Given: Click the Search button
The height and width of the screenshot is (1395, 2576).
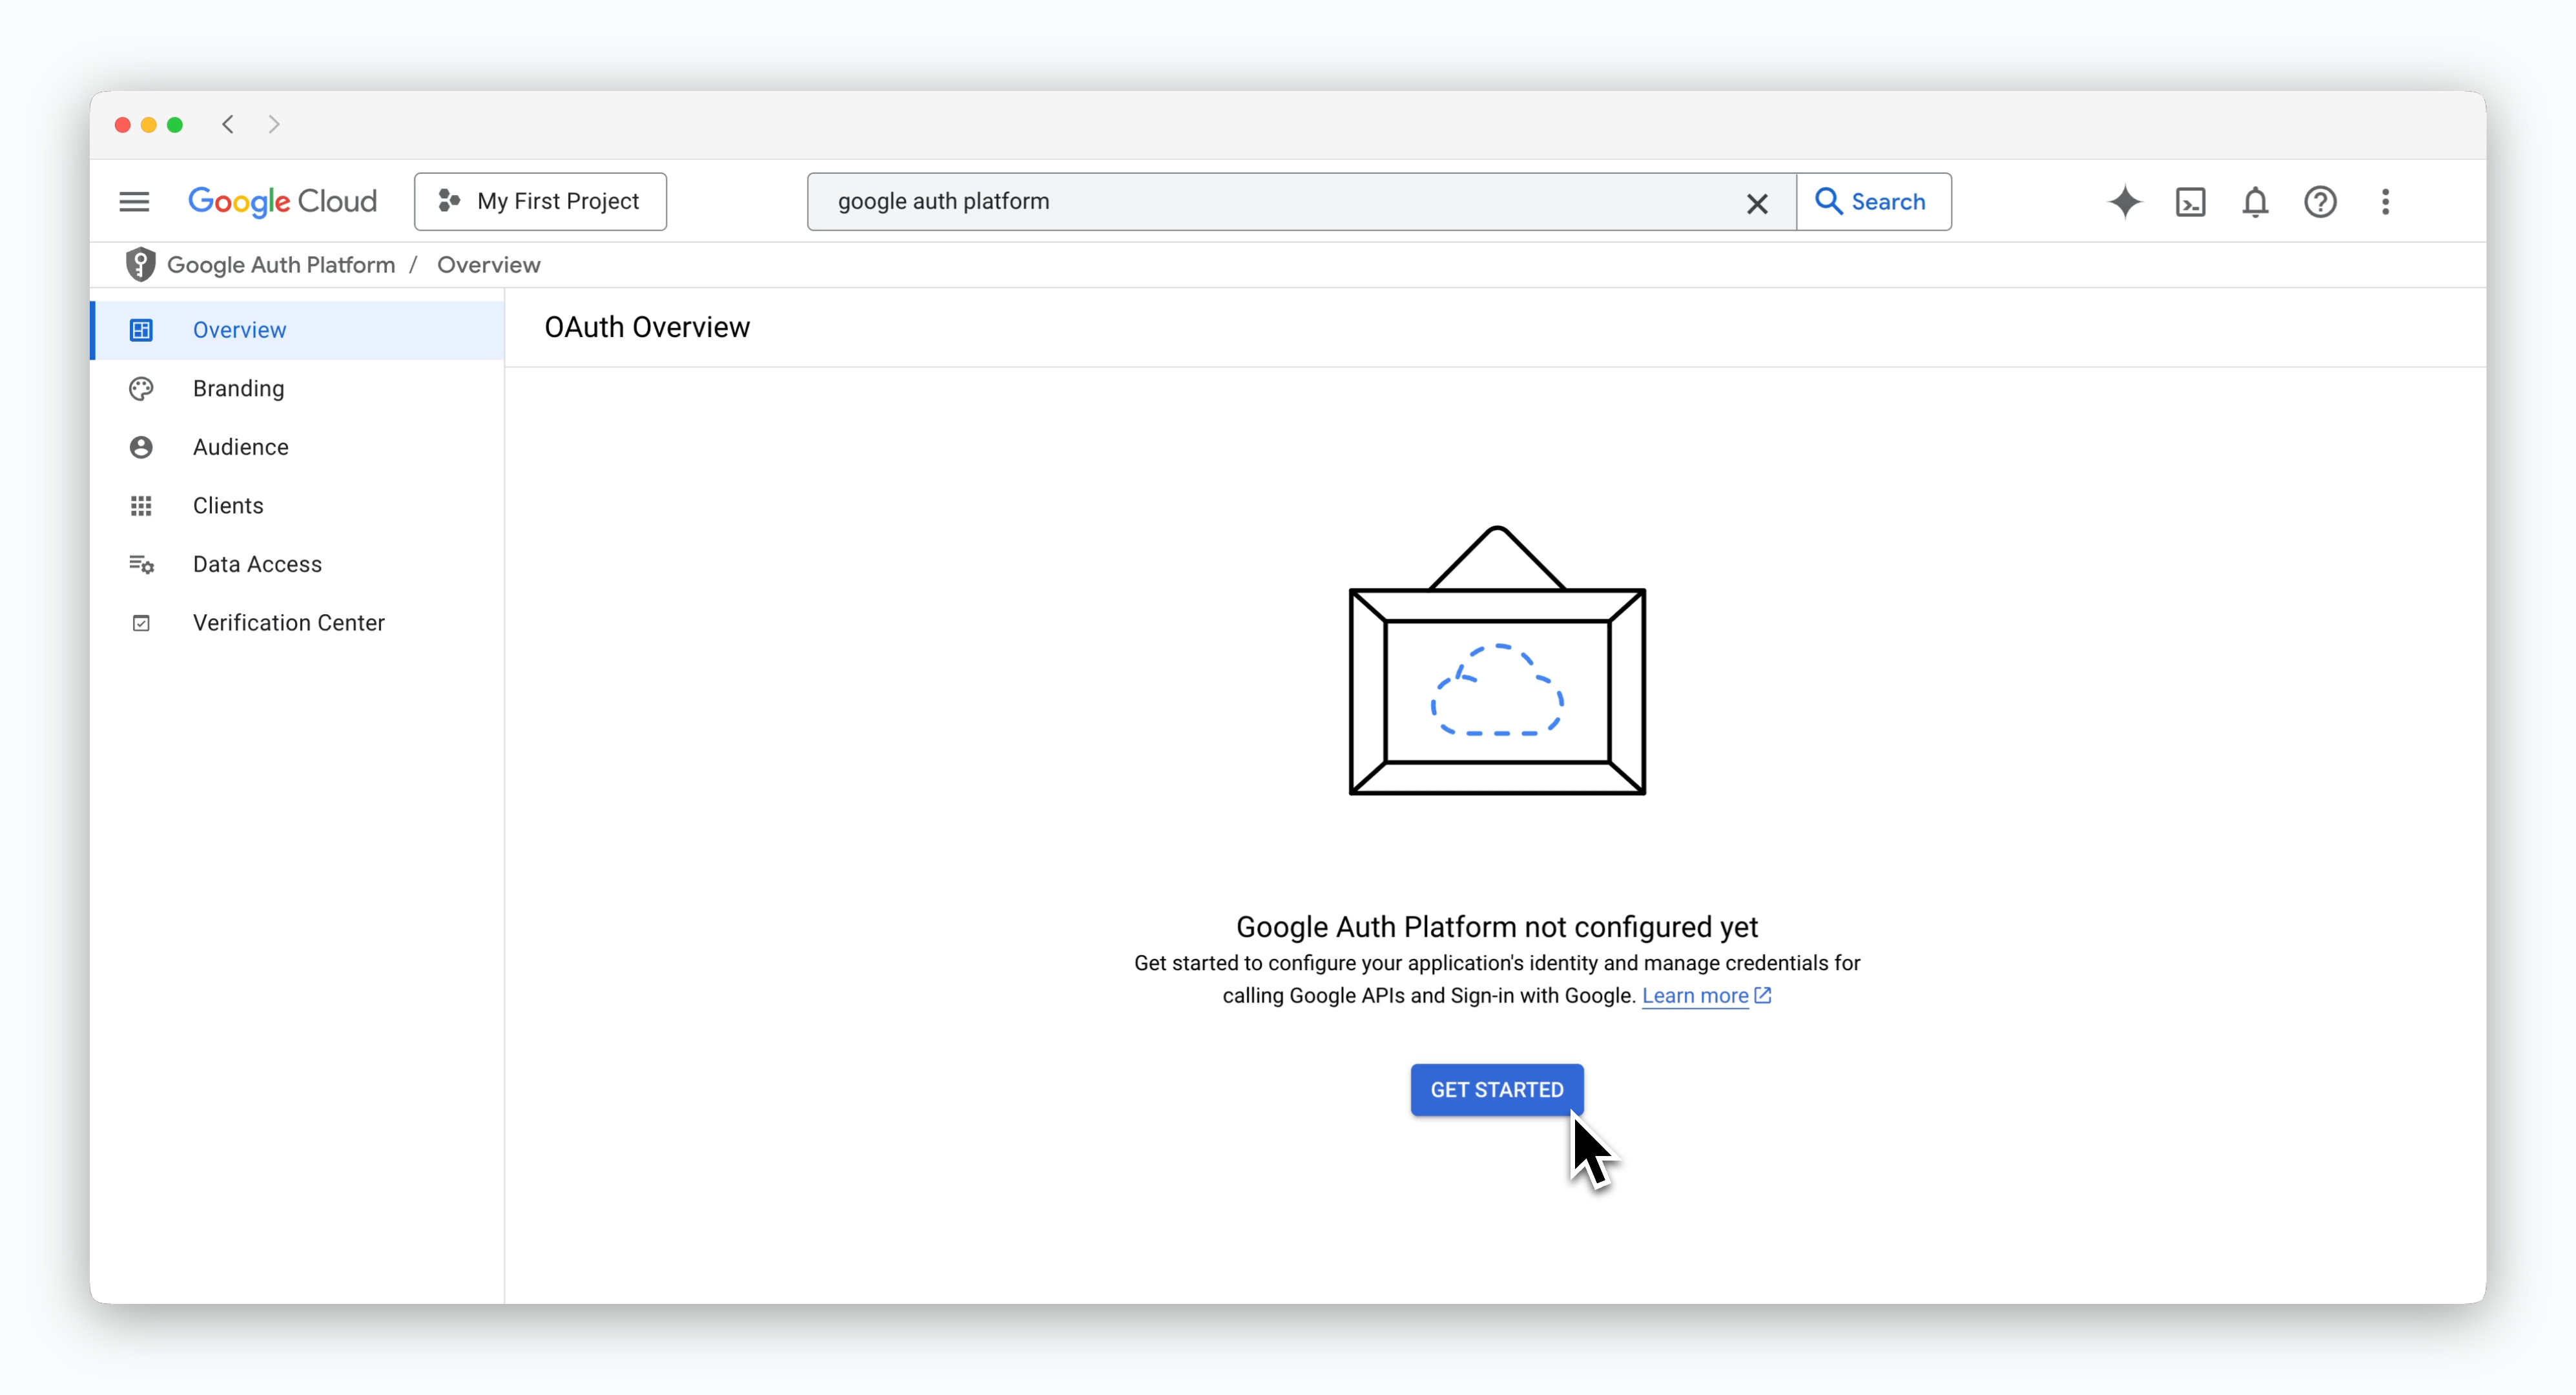Looking at the screenshot, I should pyautogui.click(x=1873, y=202).
